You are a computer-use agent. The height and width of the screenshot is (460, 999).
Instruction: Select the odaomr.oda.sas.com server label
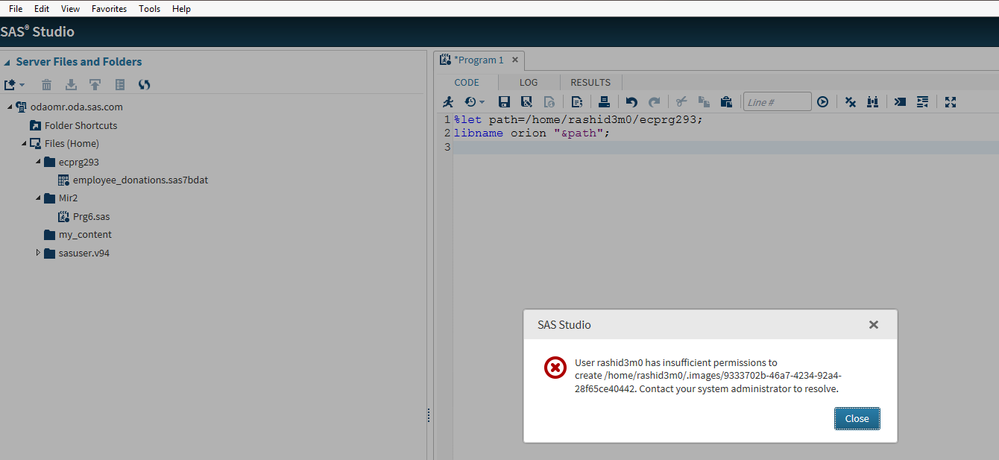pyautogui.click(x=76, y=107)
